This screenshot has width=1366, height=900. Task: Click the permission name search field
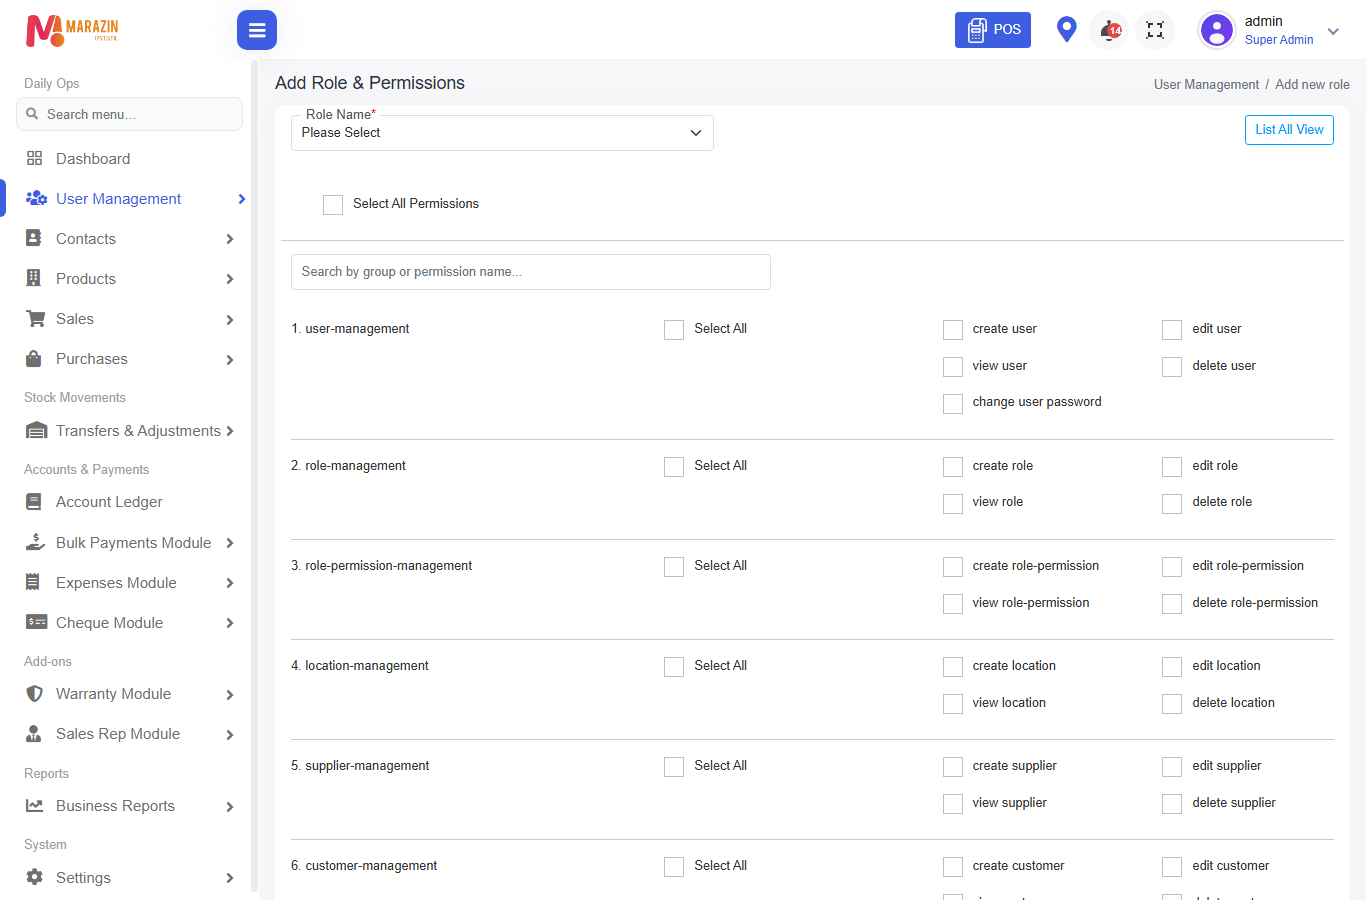click(531, 272)
